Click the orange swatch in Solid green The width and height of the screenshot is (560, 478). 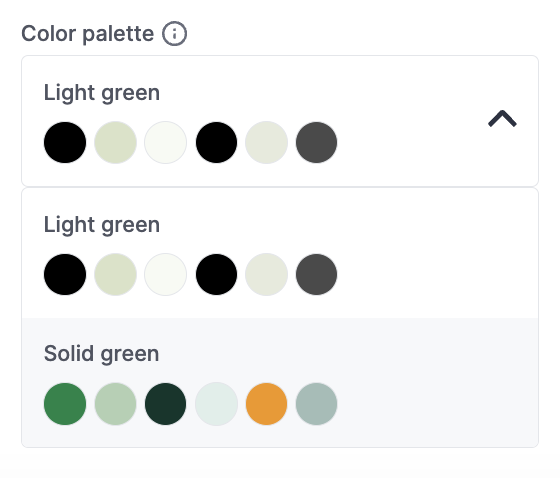pyautogui.click(x=266, y=404)
